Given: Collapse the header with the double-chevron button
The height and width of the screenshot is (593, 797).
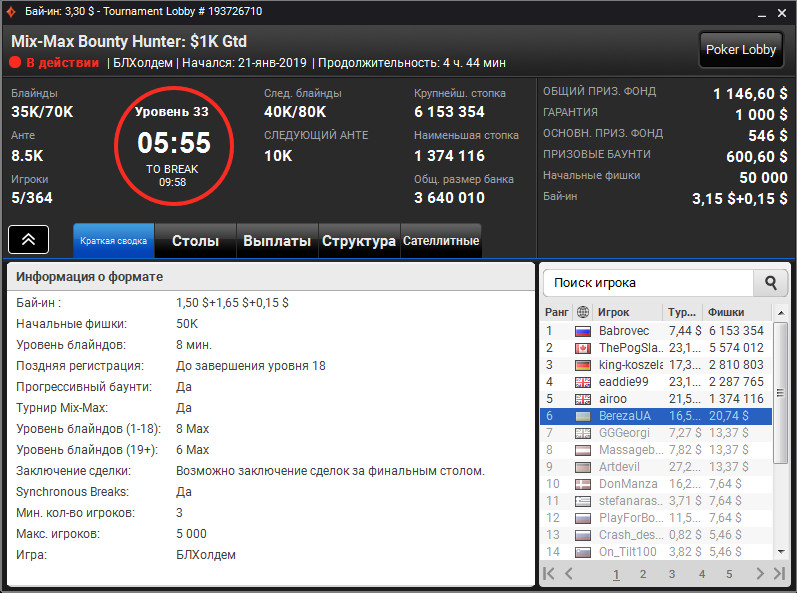Looking at the screenshot, I should tap(28, 239).
